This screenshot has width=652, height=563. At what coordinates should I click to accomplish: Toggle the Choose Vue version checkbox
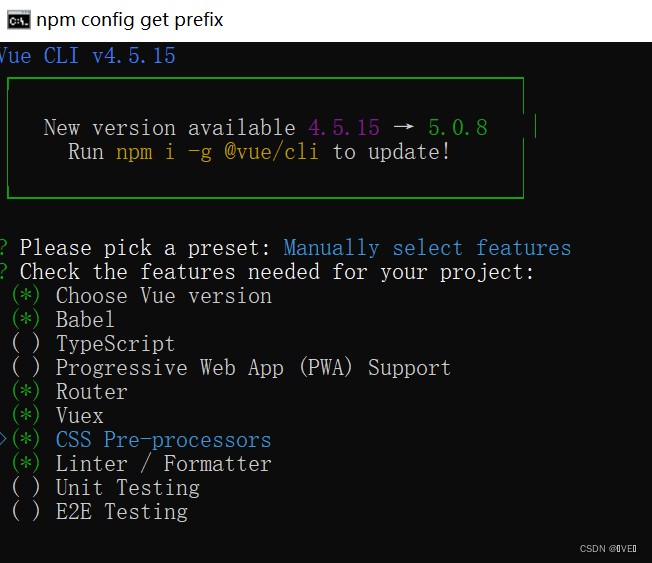point(27,296)
